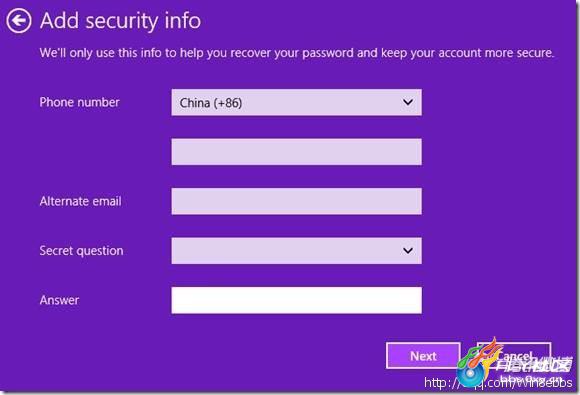Open the watermark URL at bottom right
This screenshot has height=395, width=580.
coord(498,383)
